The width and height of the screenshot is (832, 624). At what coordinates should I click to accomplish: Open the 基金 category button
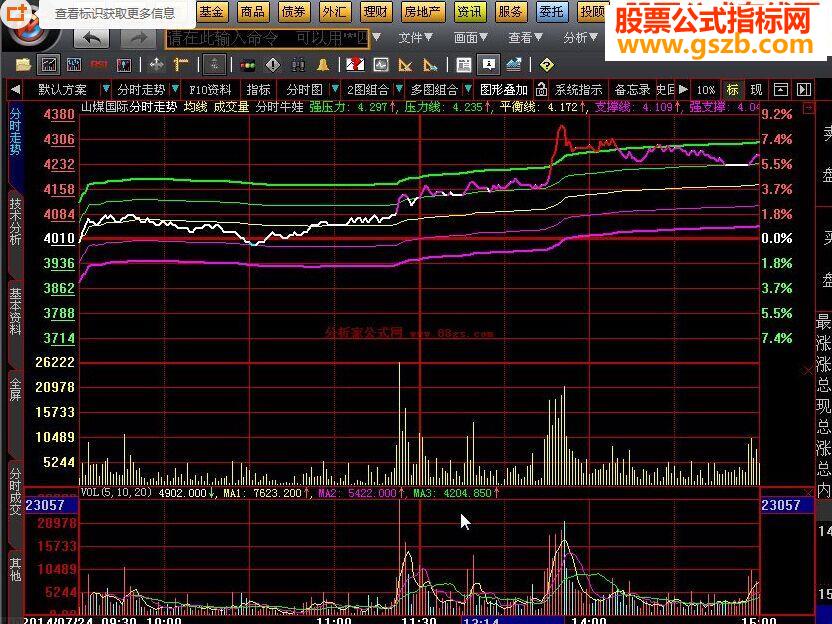tap(212, 11)
